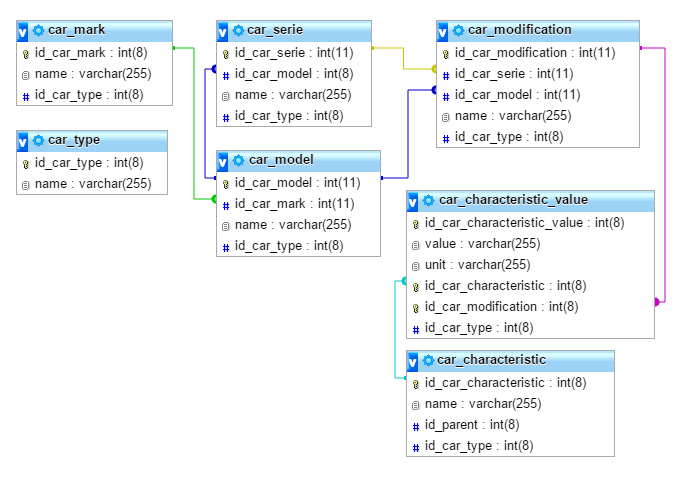This screenshot has height=479, width=685.
Task: Click the magenta relation endpoint on car_characteristic_value
Action: click(x=657, y=302)
